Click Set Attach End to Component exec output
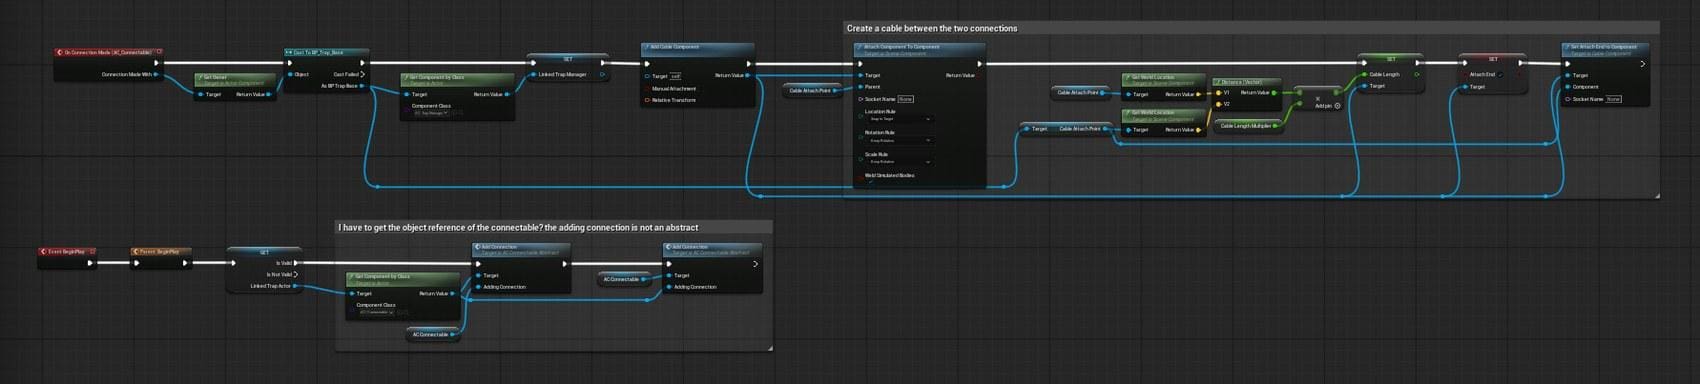This screenshot has height=384, width=1700. point(1642,63)
